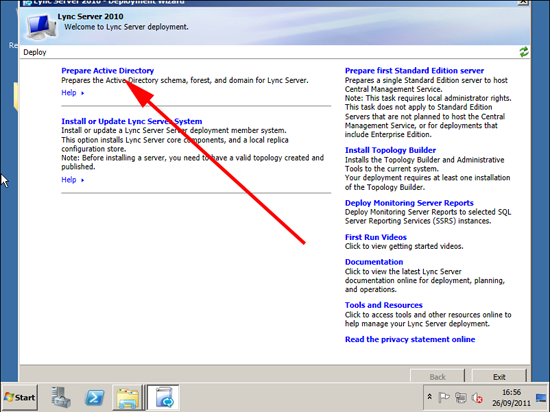Open the Start menu
This screenshot has width=550, height=412.
pos(20,397)
